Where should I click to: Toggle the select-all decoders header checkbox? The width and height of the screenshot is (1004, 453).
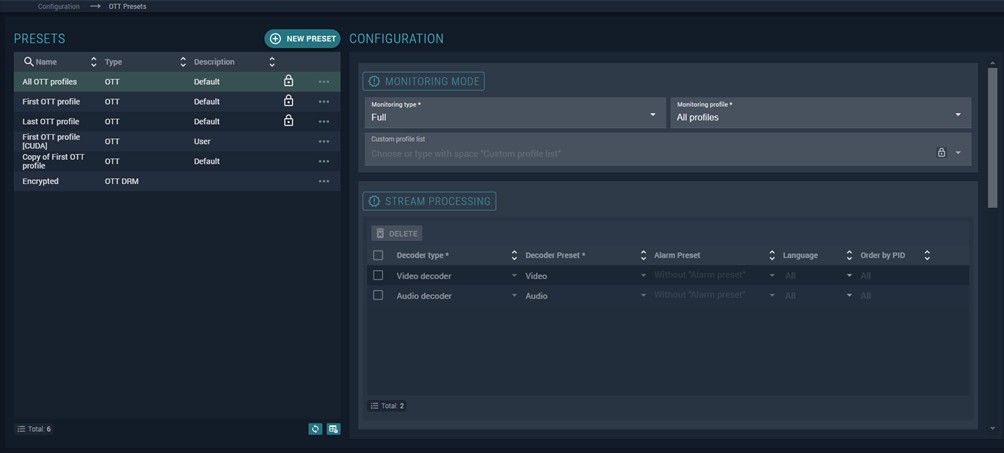tap(378, 255)
